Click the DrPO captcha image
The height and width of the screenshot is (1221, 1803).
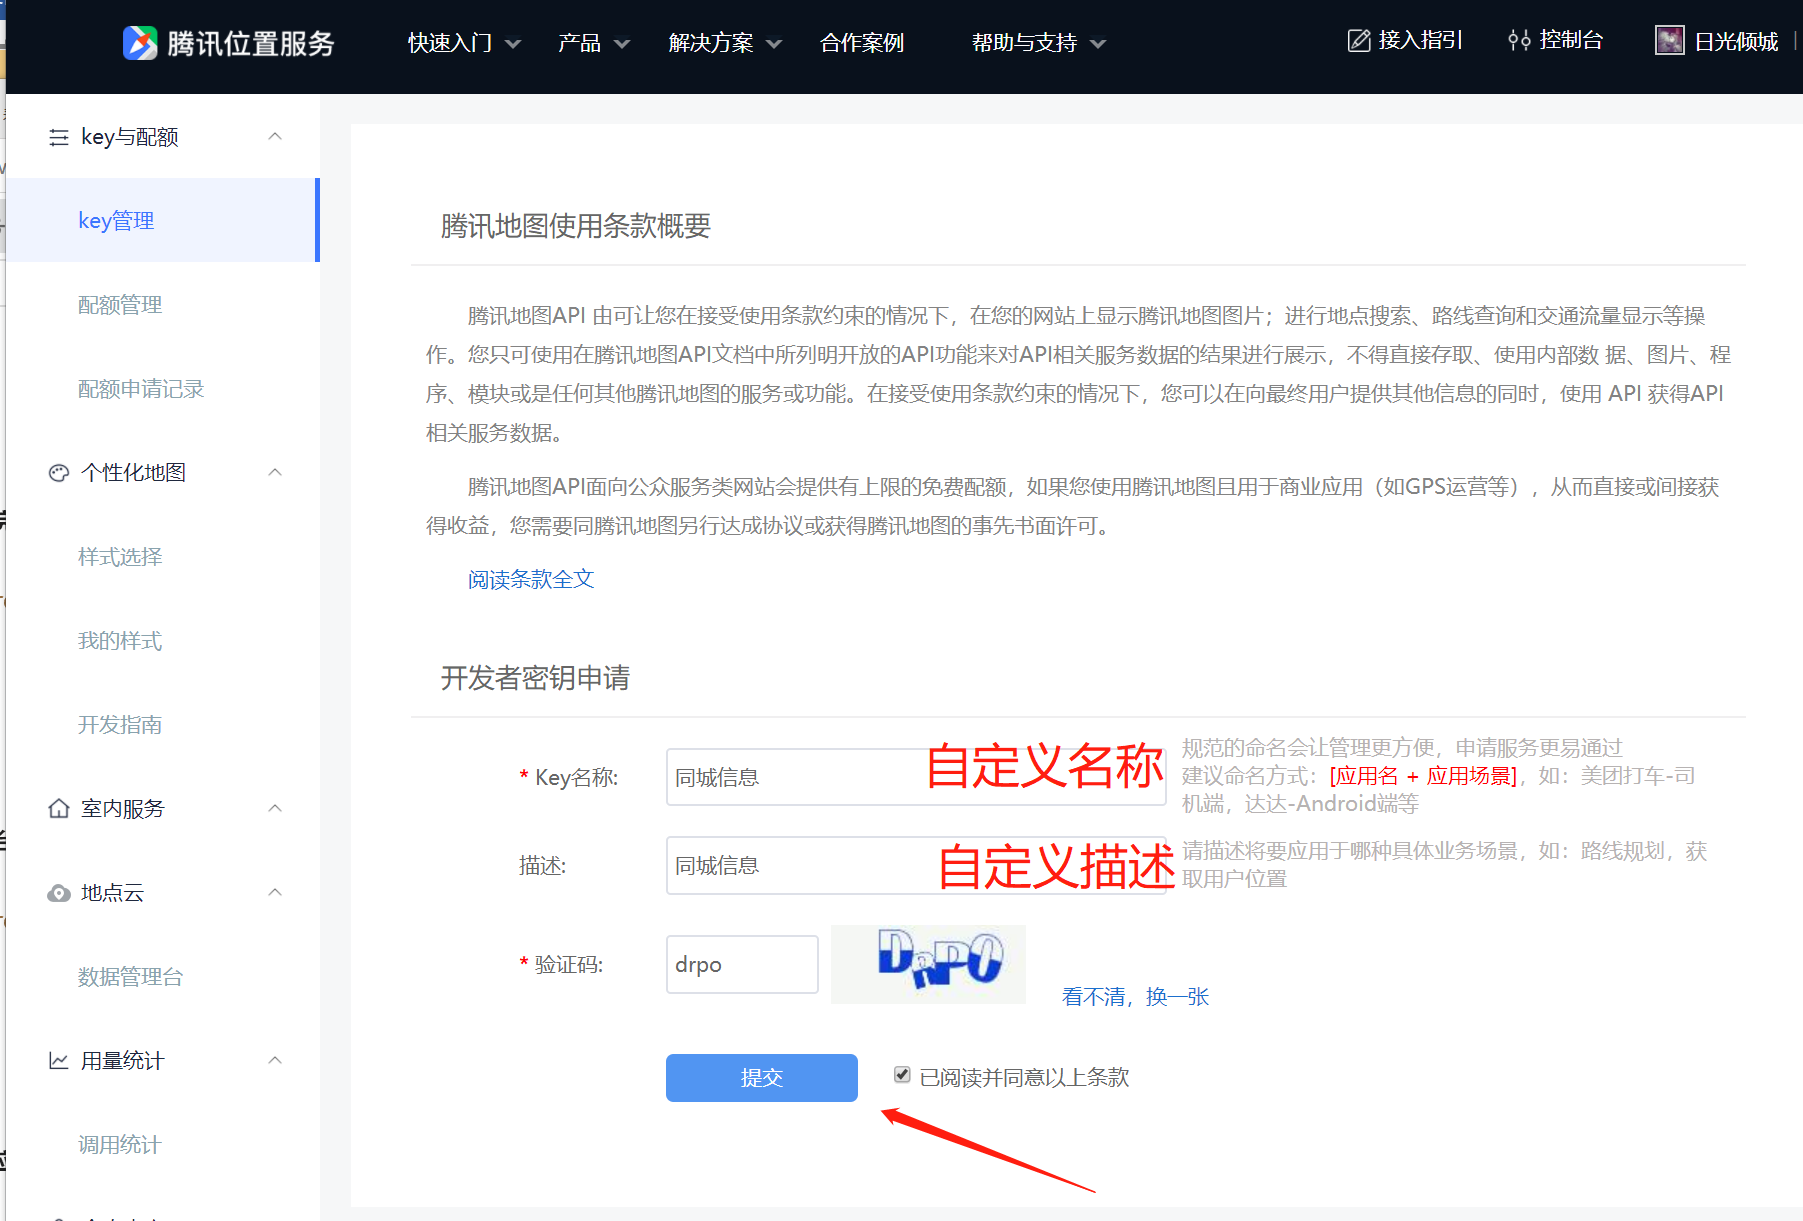coord(928,964)
